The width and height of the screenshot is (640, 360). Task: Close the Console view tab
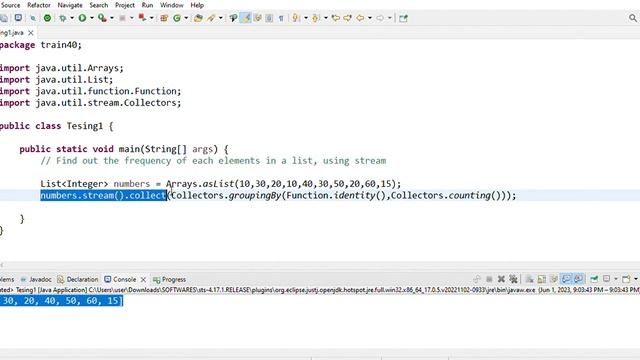(143, 280)
